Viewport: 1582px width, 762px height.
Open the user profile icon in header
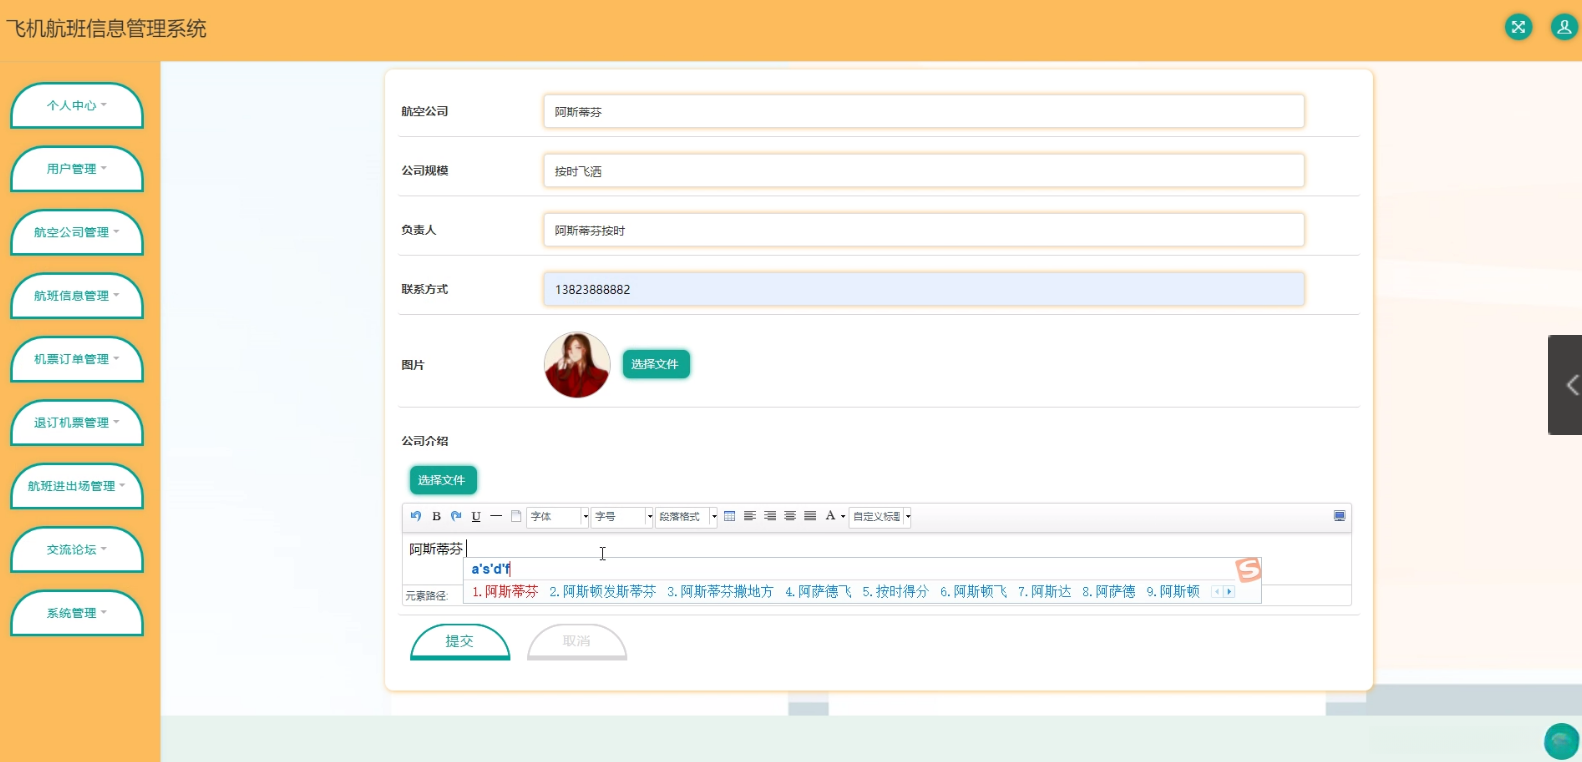coord(1564,27)
